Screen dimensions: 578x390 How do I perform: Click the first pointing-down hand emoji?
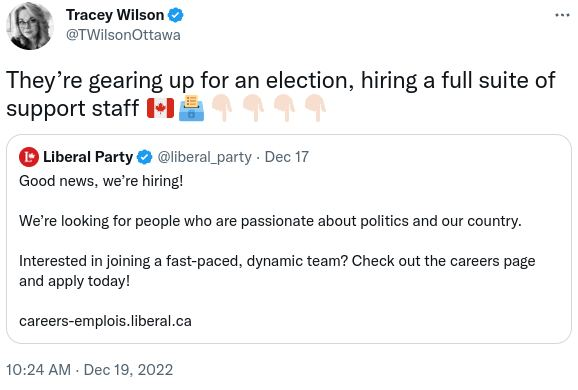click(x=222, y=108)
